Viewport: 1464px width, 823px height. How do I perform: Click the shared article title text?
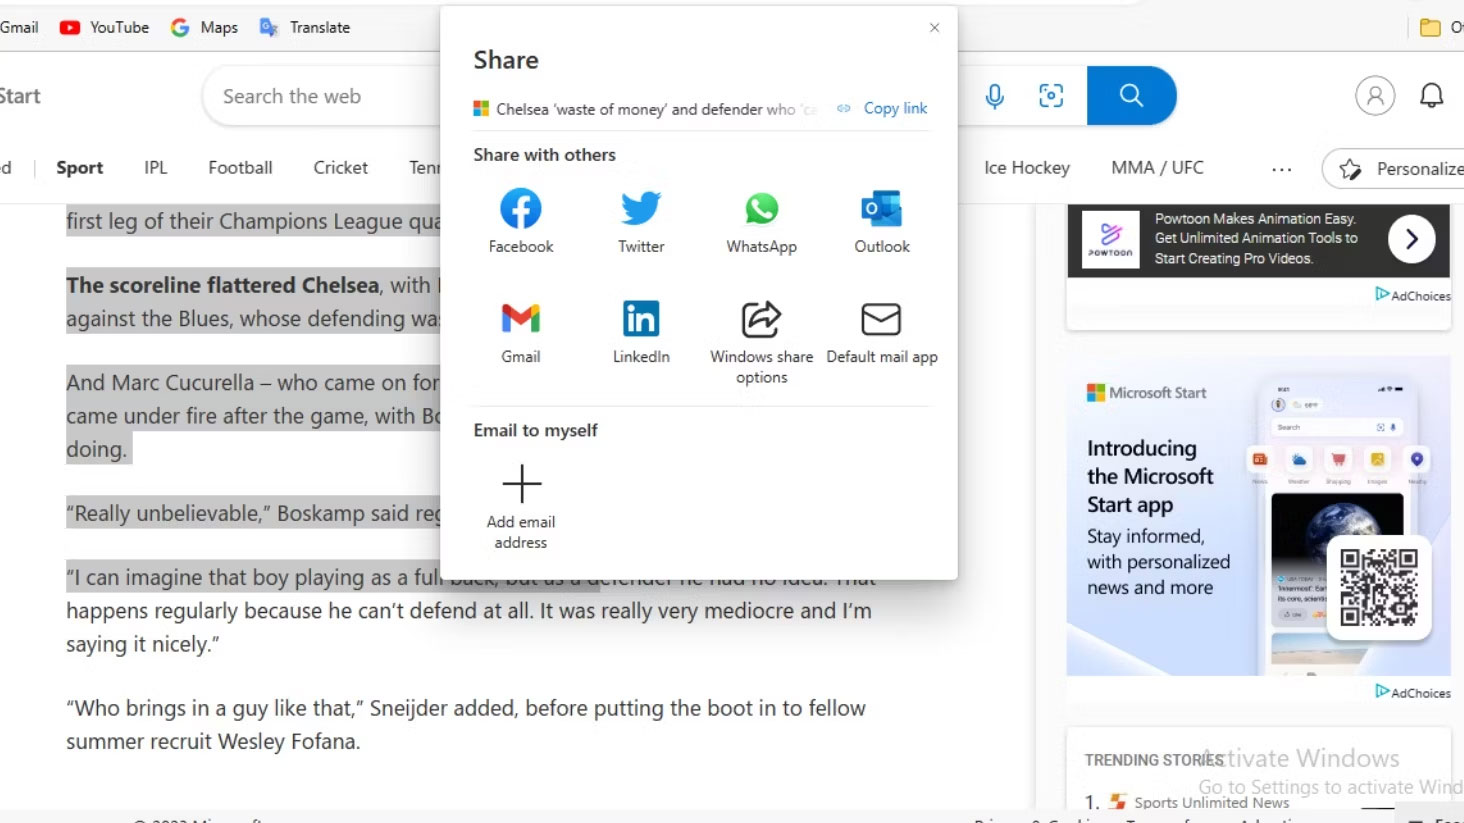[656, 109]
